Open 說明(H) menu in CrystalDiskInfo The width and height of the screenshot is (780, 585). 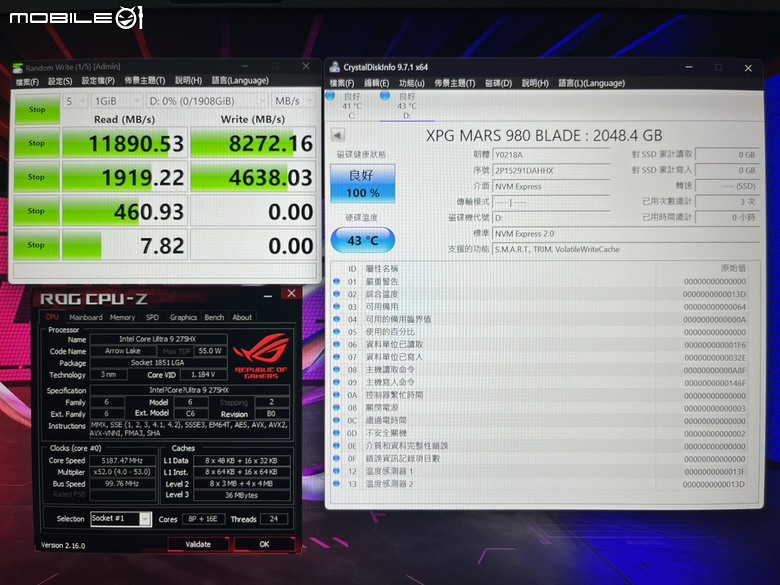[x=535, y=83]
